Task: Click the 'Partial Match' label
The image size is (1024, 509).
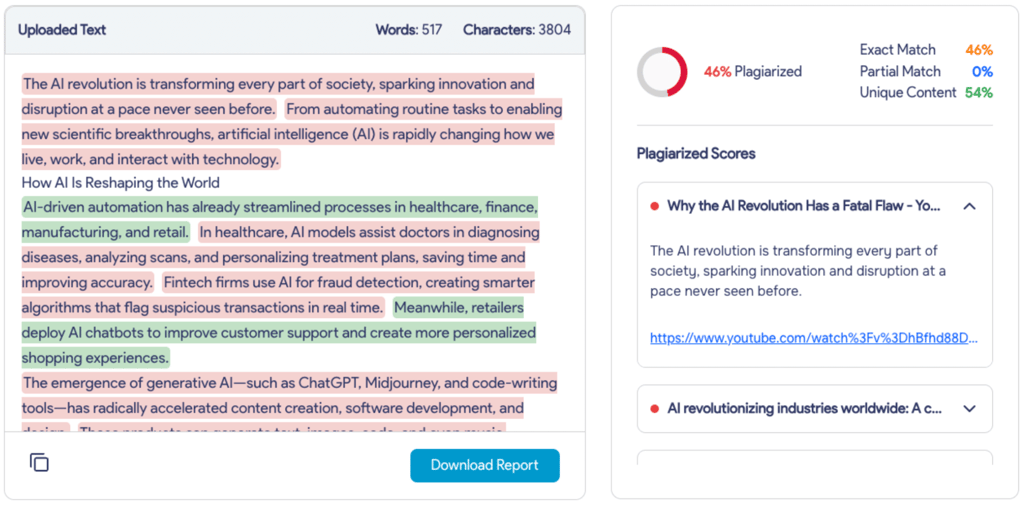Action: coord(900,71)
